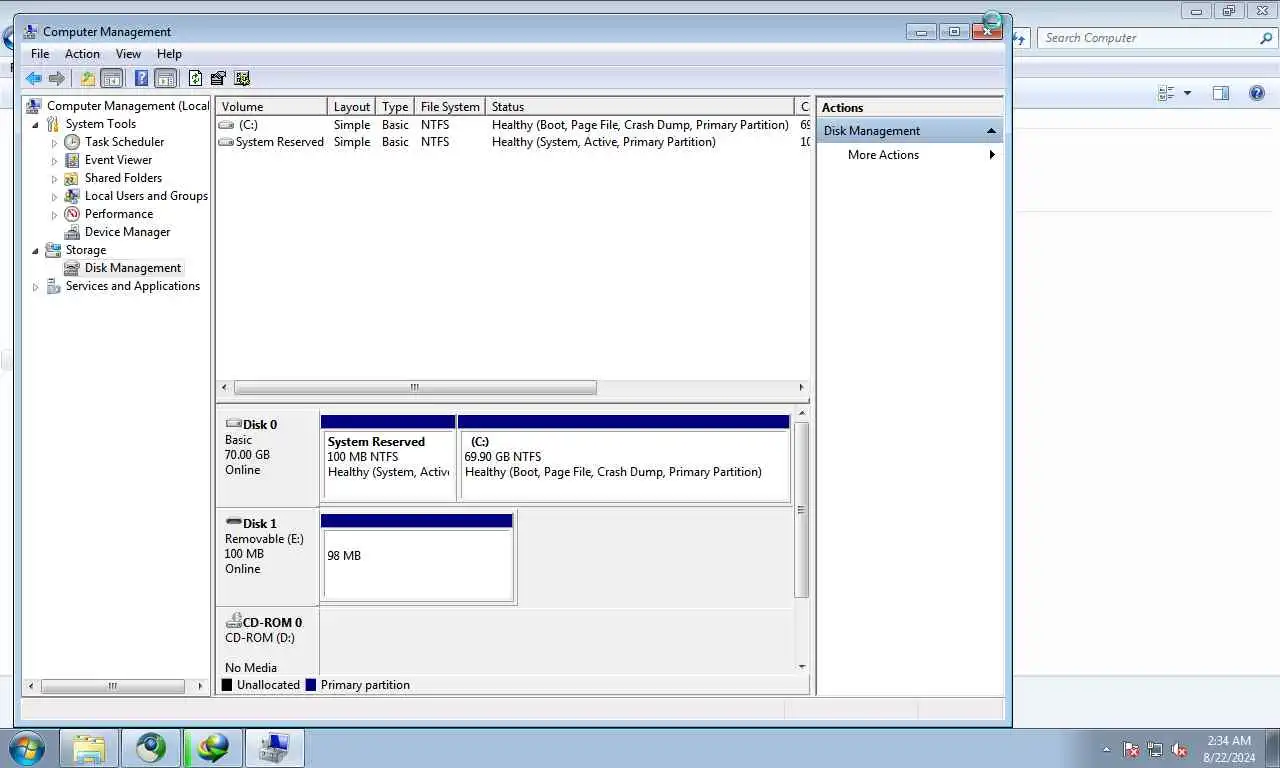Click the (C:) volume drive icon in list

point(226,125)
